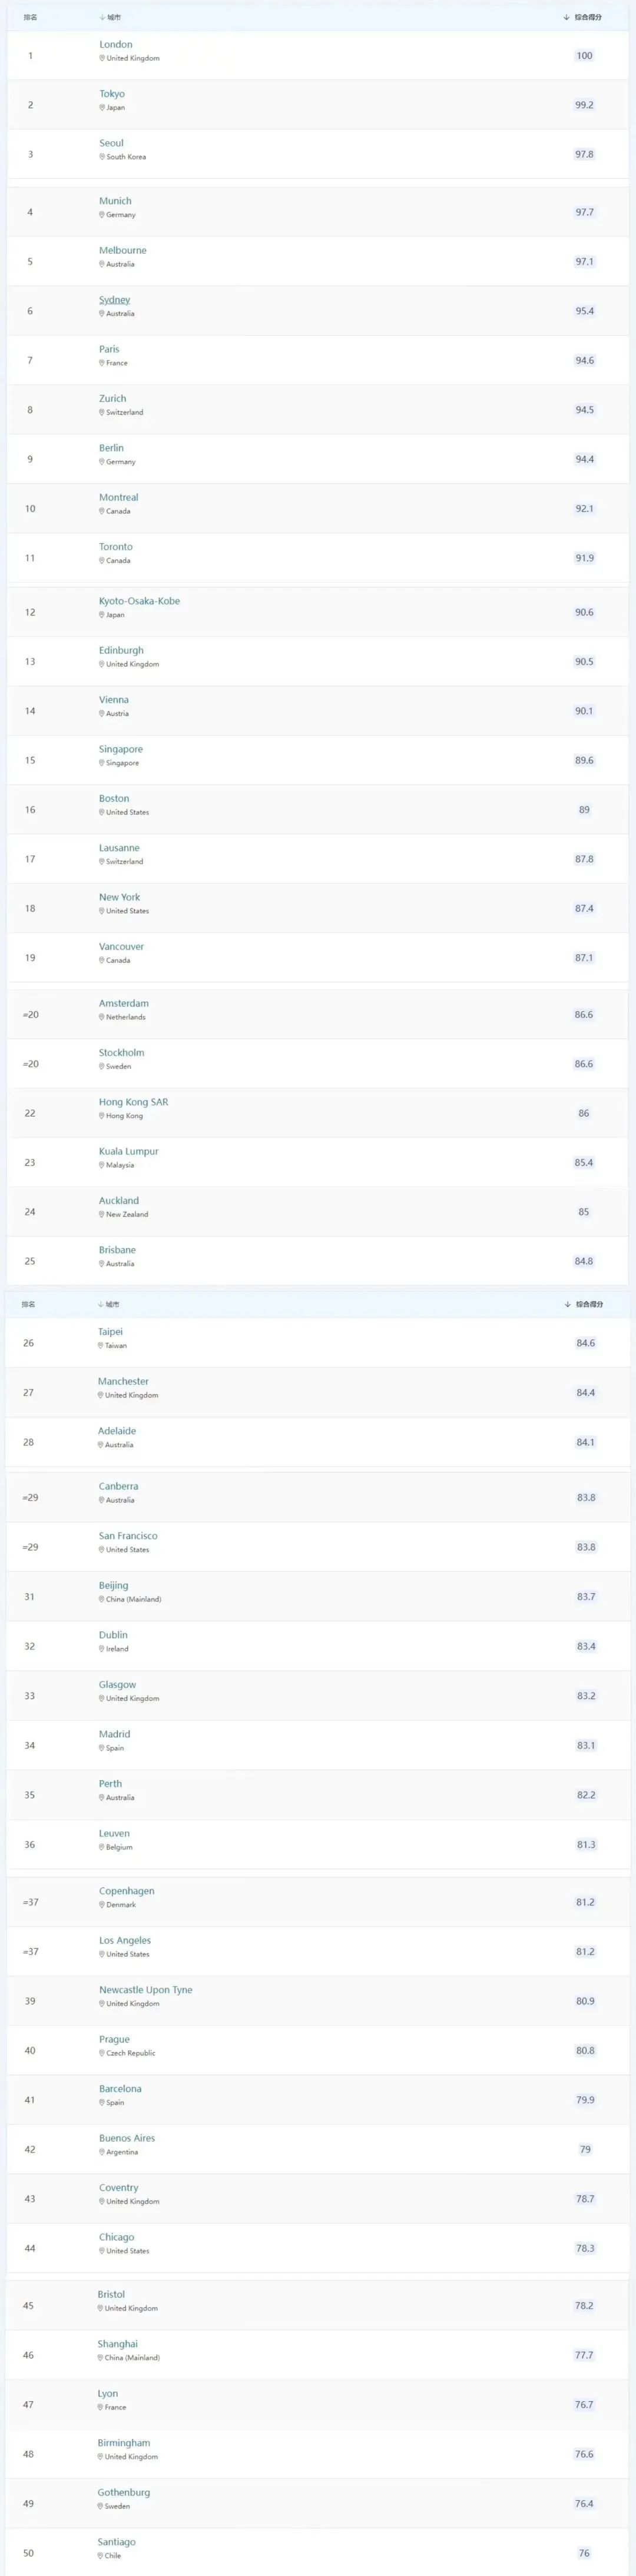Sort by 综合得分 in the top table header

[x=583, y=17]
